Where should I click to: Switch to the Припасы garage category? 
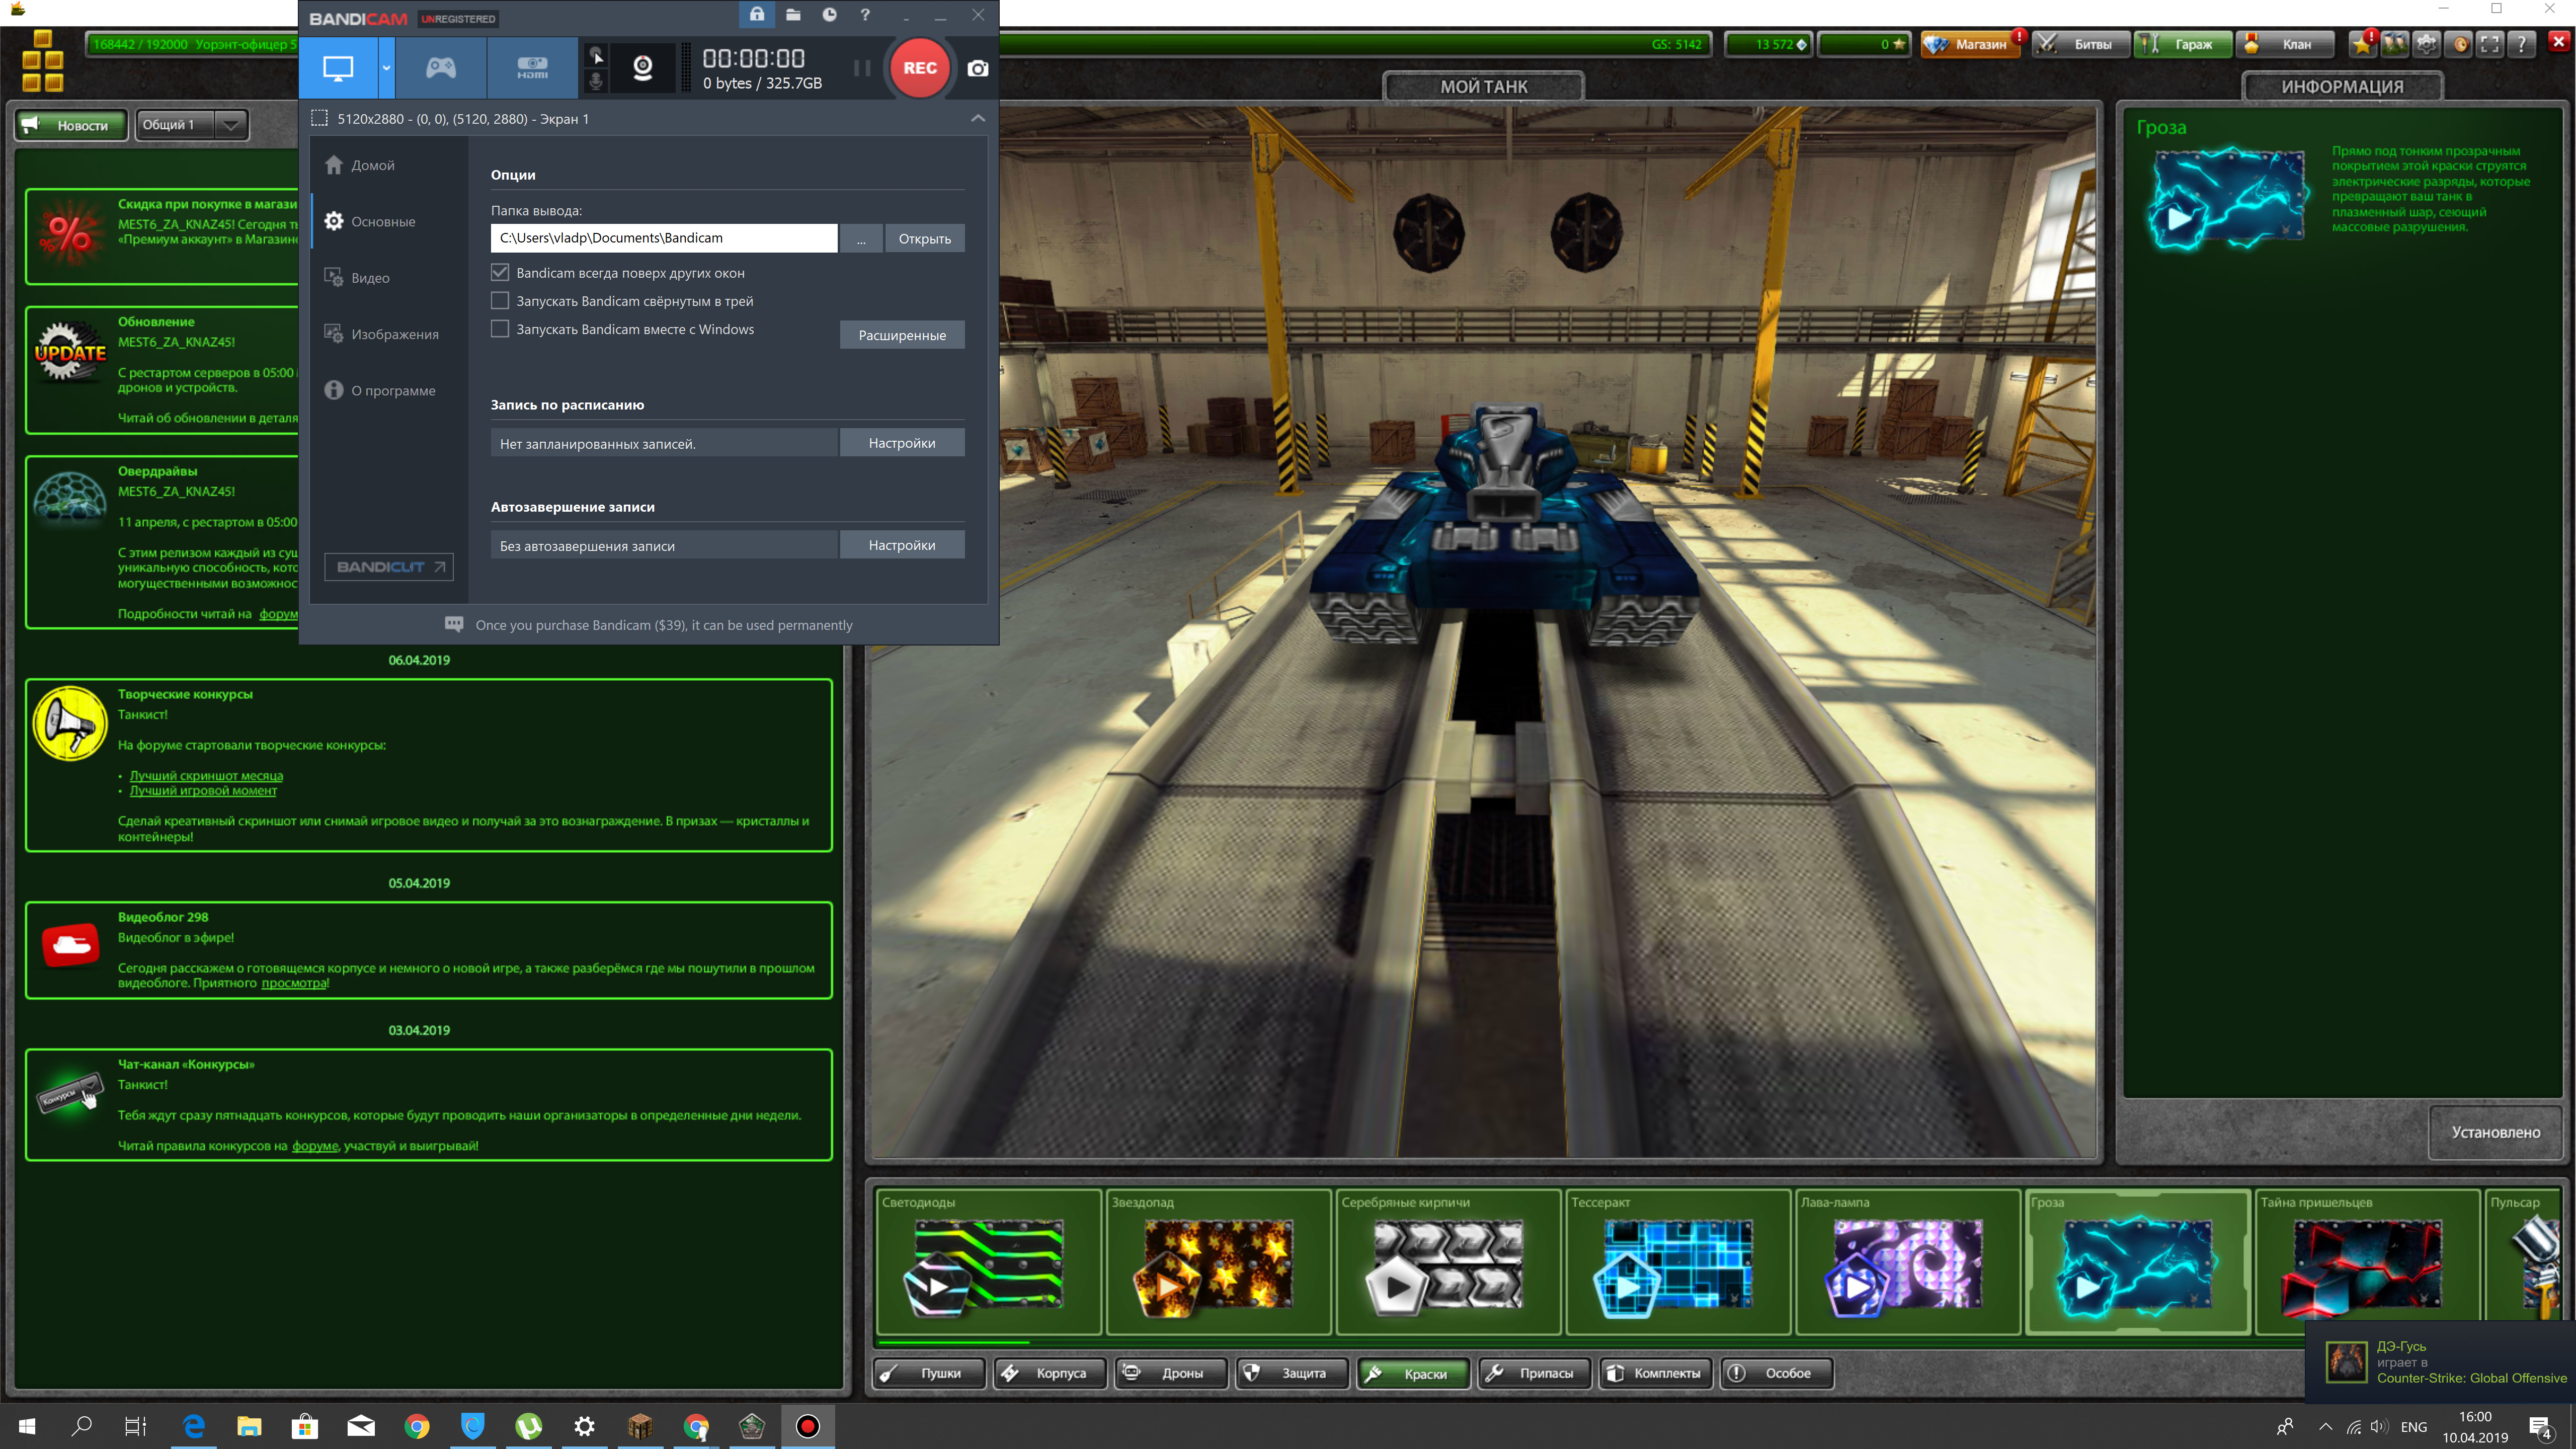1535,1373
